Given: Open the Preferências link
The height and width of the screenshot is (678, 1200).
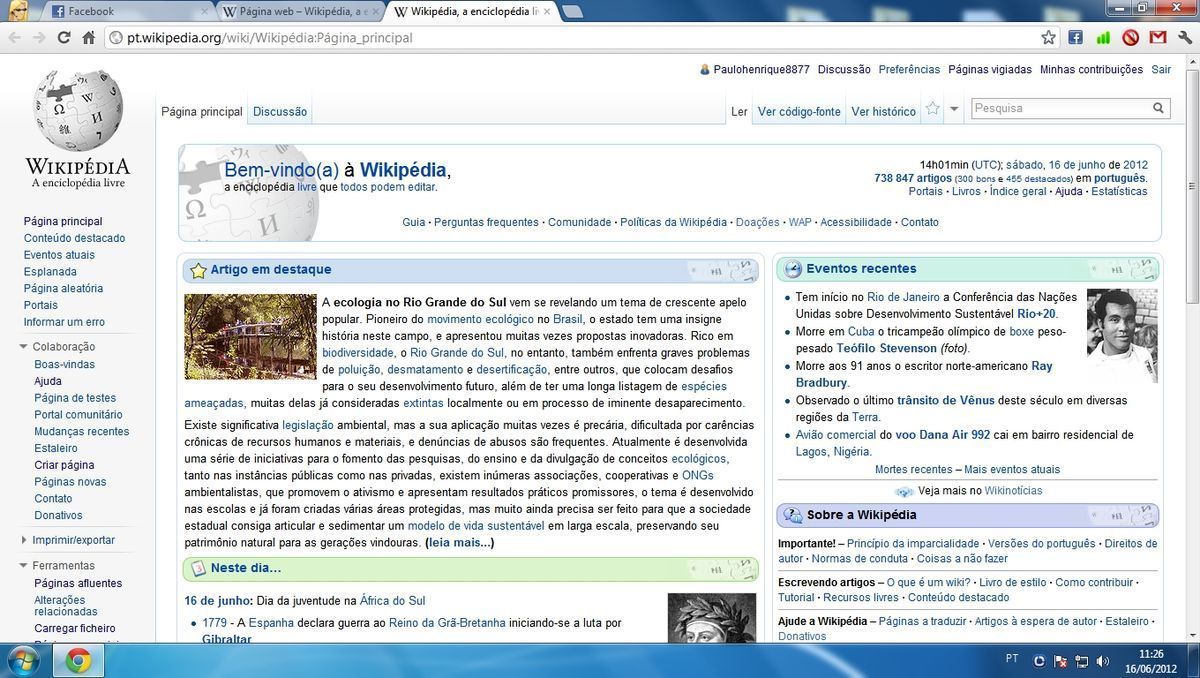Looking at the screenshot, I should pos(909,70).
